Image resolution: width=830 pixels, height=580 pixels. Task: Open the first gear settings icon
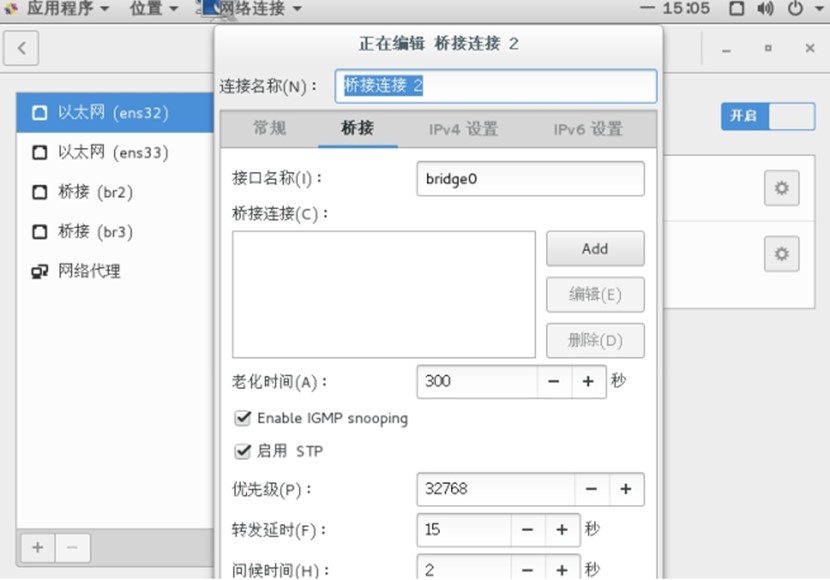click(781, 188)
